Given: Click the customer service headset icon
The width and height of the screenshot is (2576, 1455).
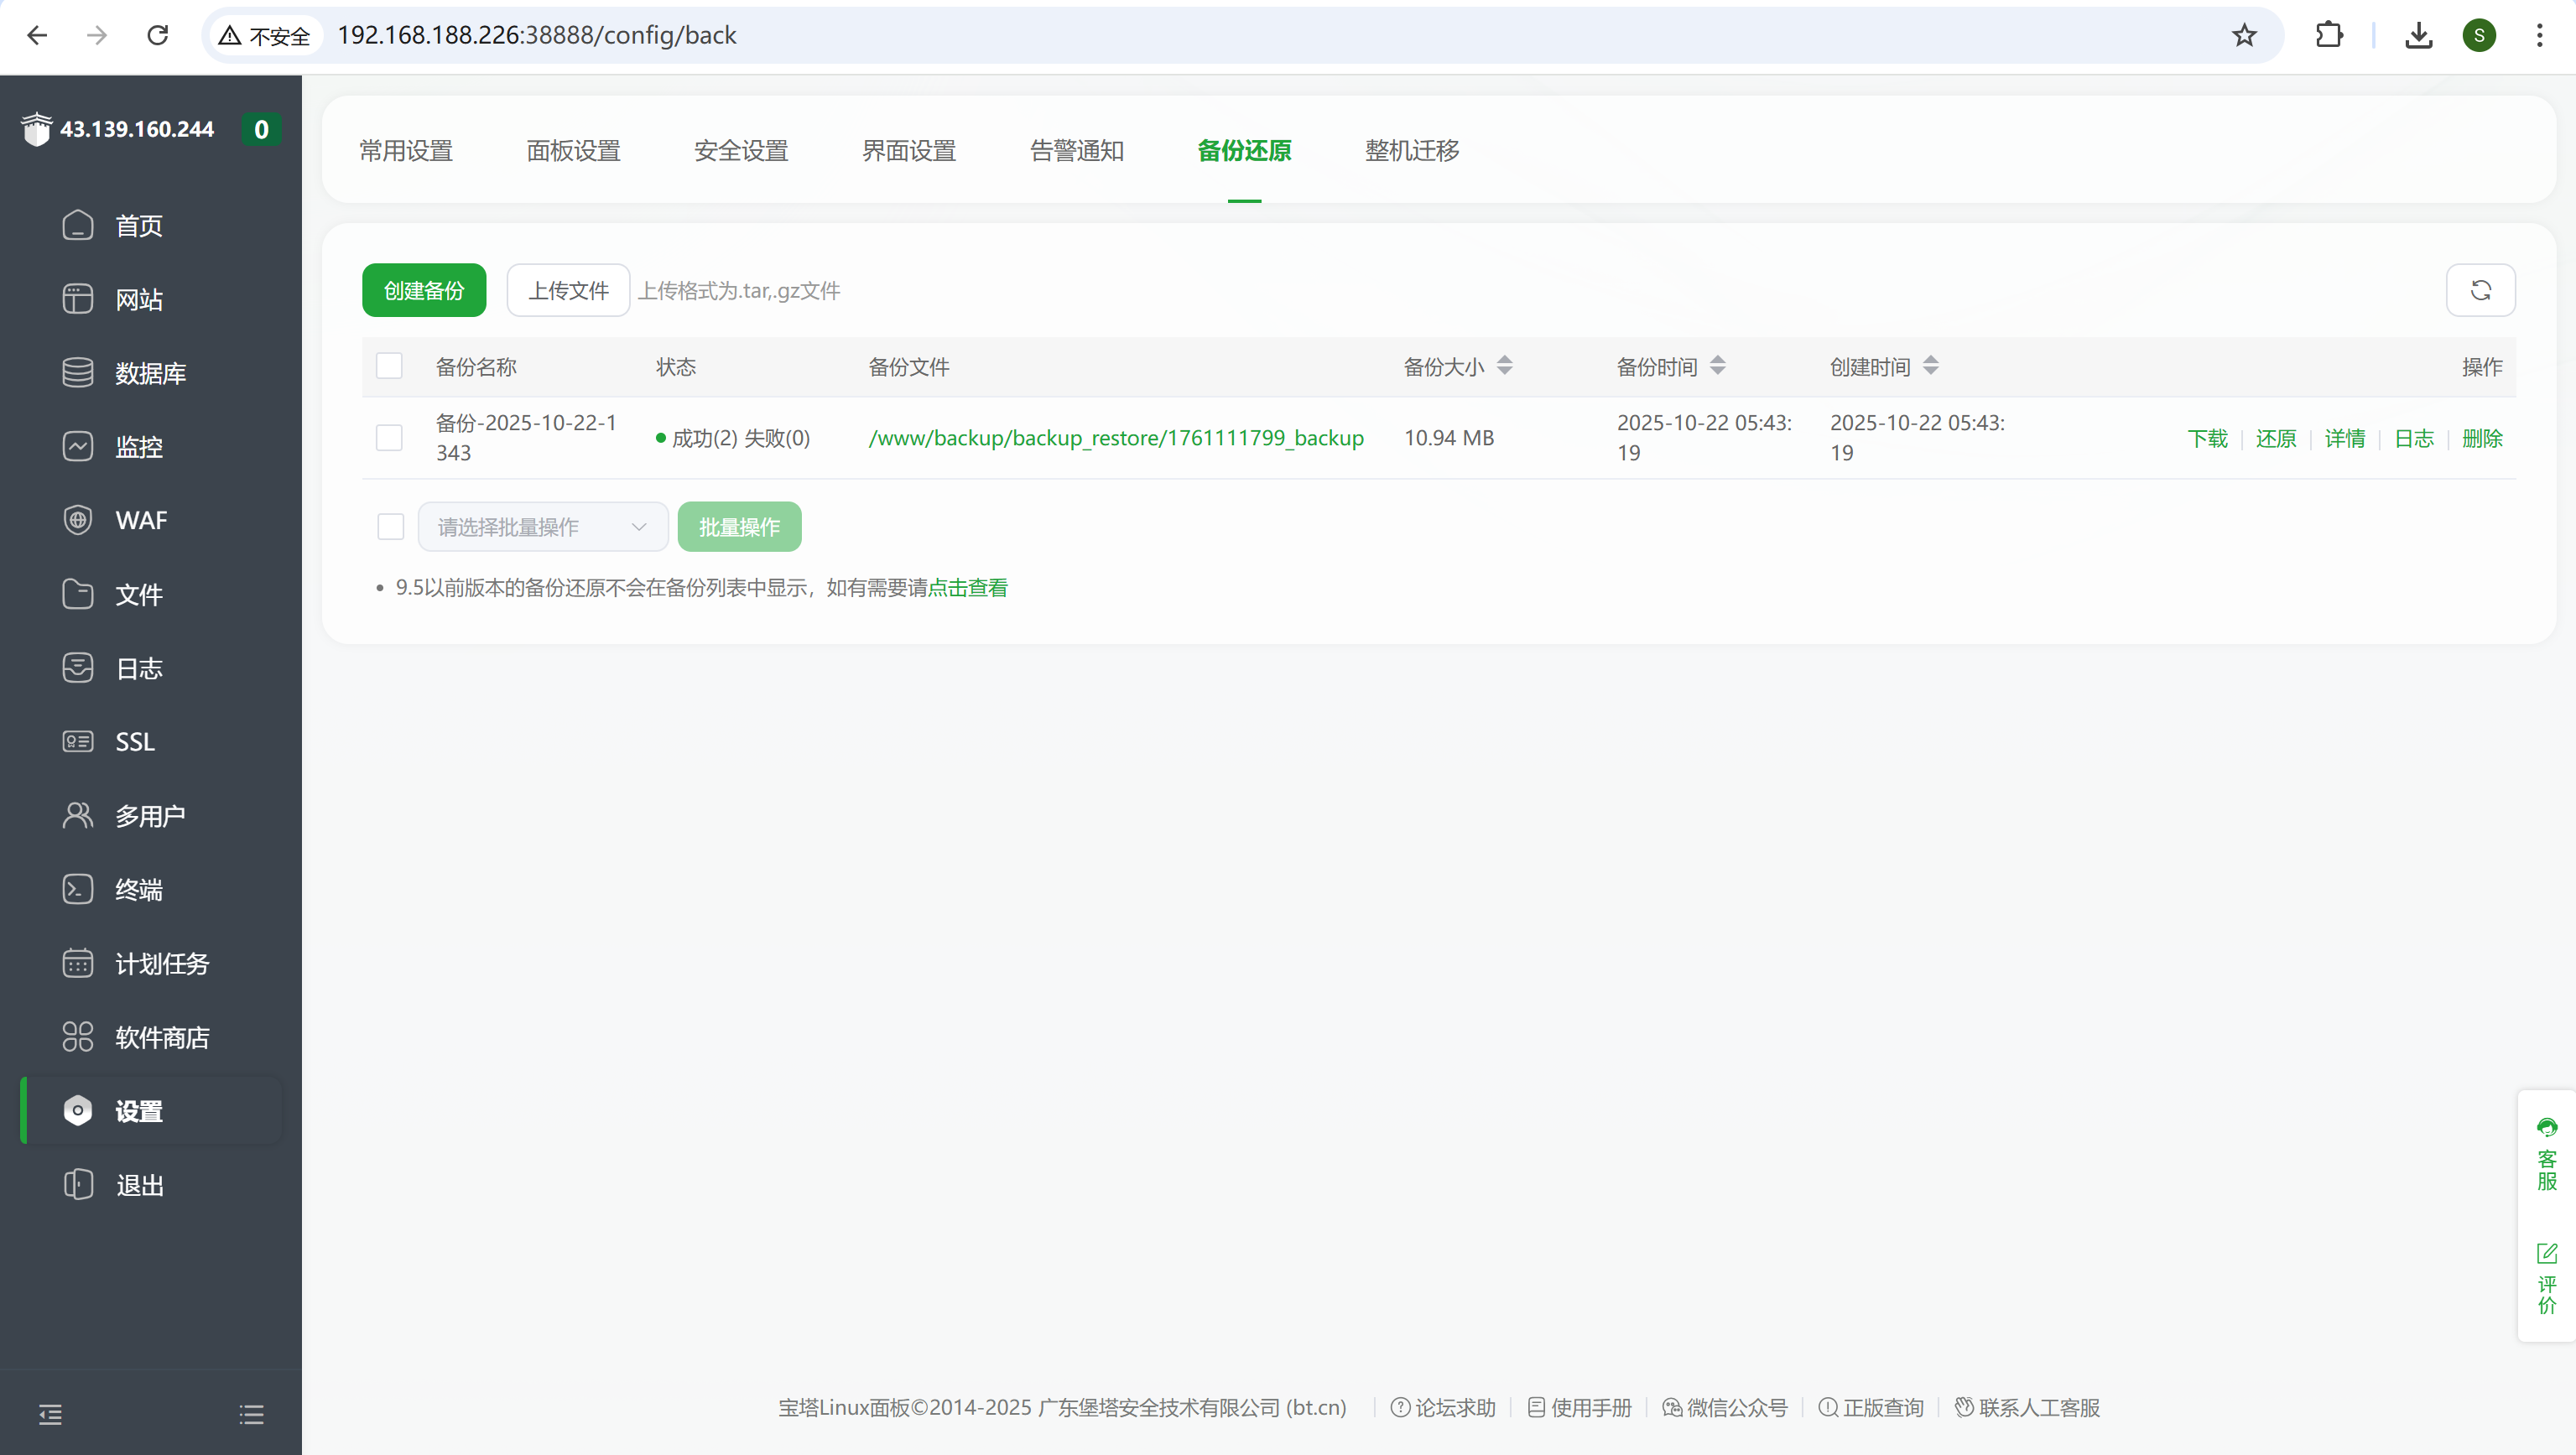Looking at the screenshot, I should (2546, 1128).
